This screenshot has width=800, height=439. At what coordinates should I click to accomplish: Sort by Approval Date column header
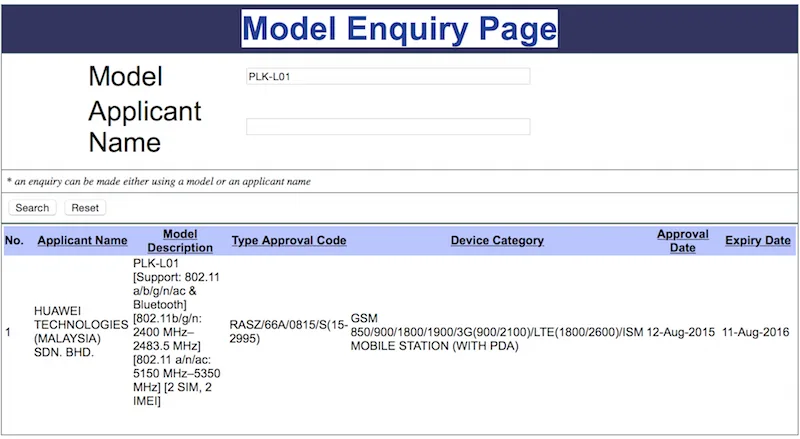(x=683, y=241)
